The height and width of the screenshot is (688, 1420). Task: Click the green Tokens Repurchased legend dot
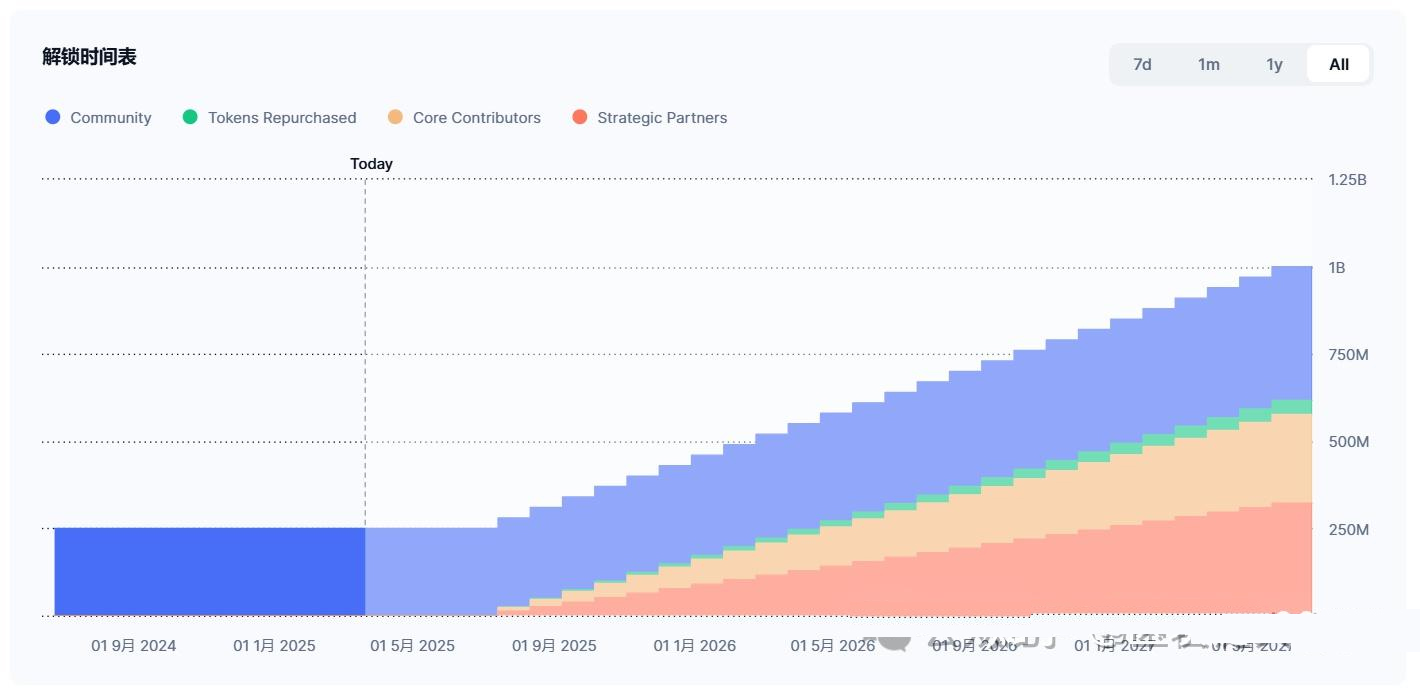point(190,117)
